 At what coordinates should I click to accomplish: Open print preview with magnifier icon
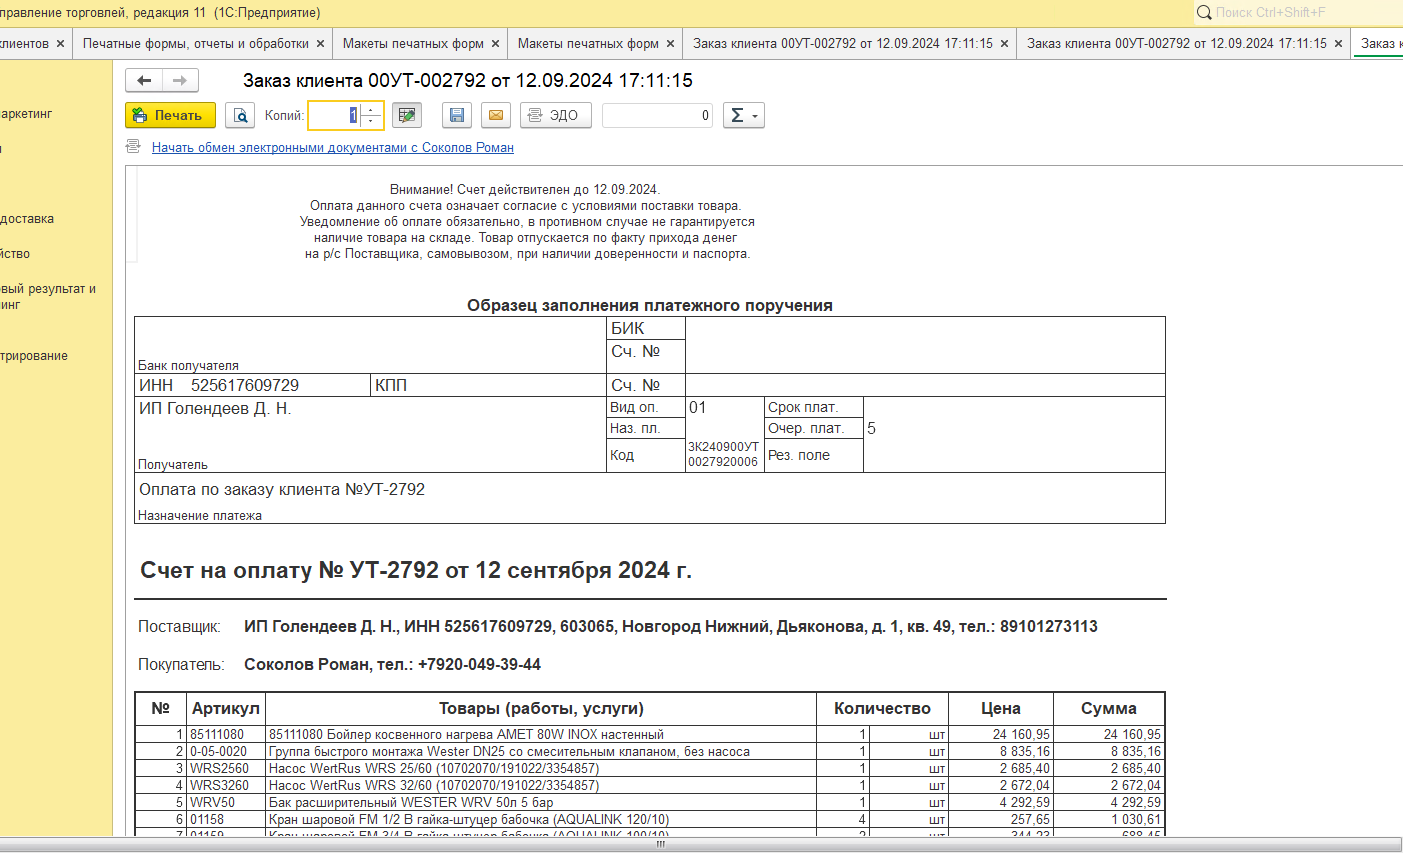pyautogui.click(x=240, y=116)
